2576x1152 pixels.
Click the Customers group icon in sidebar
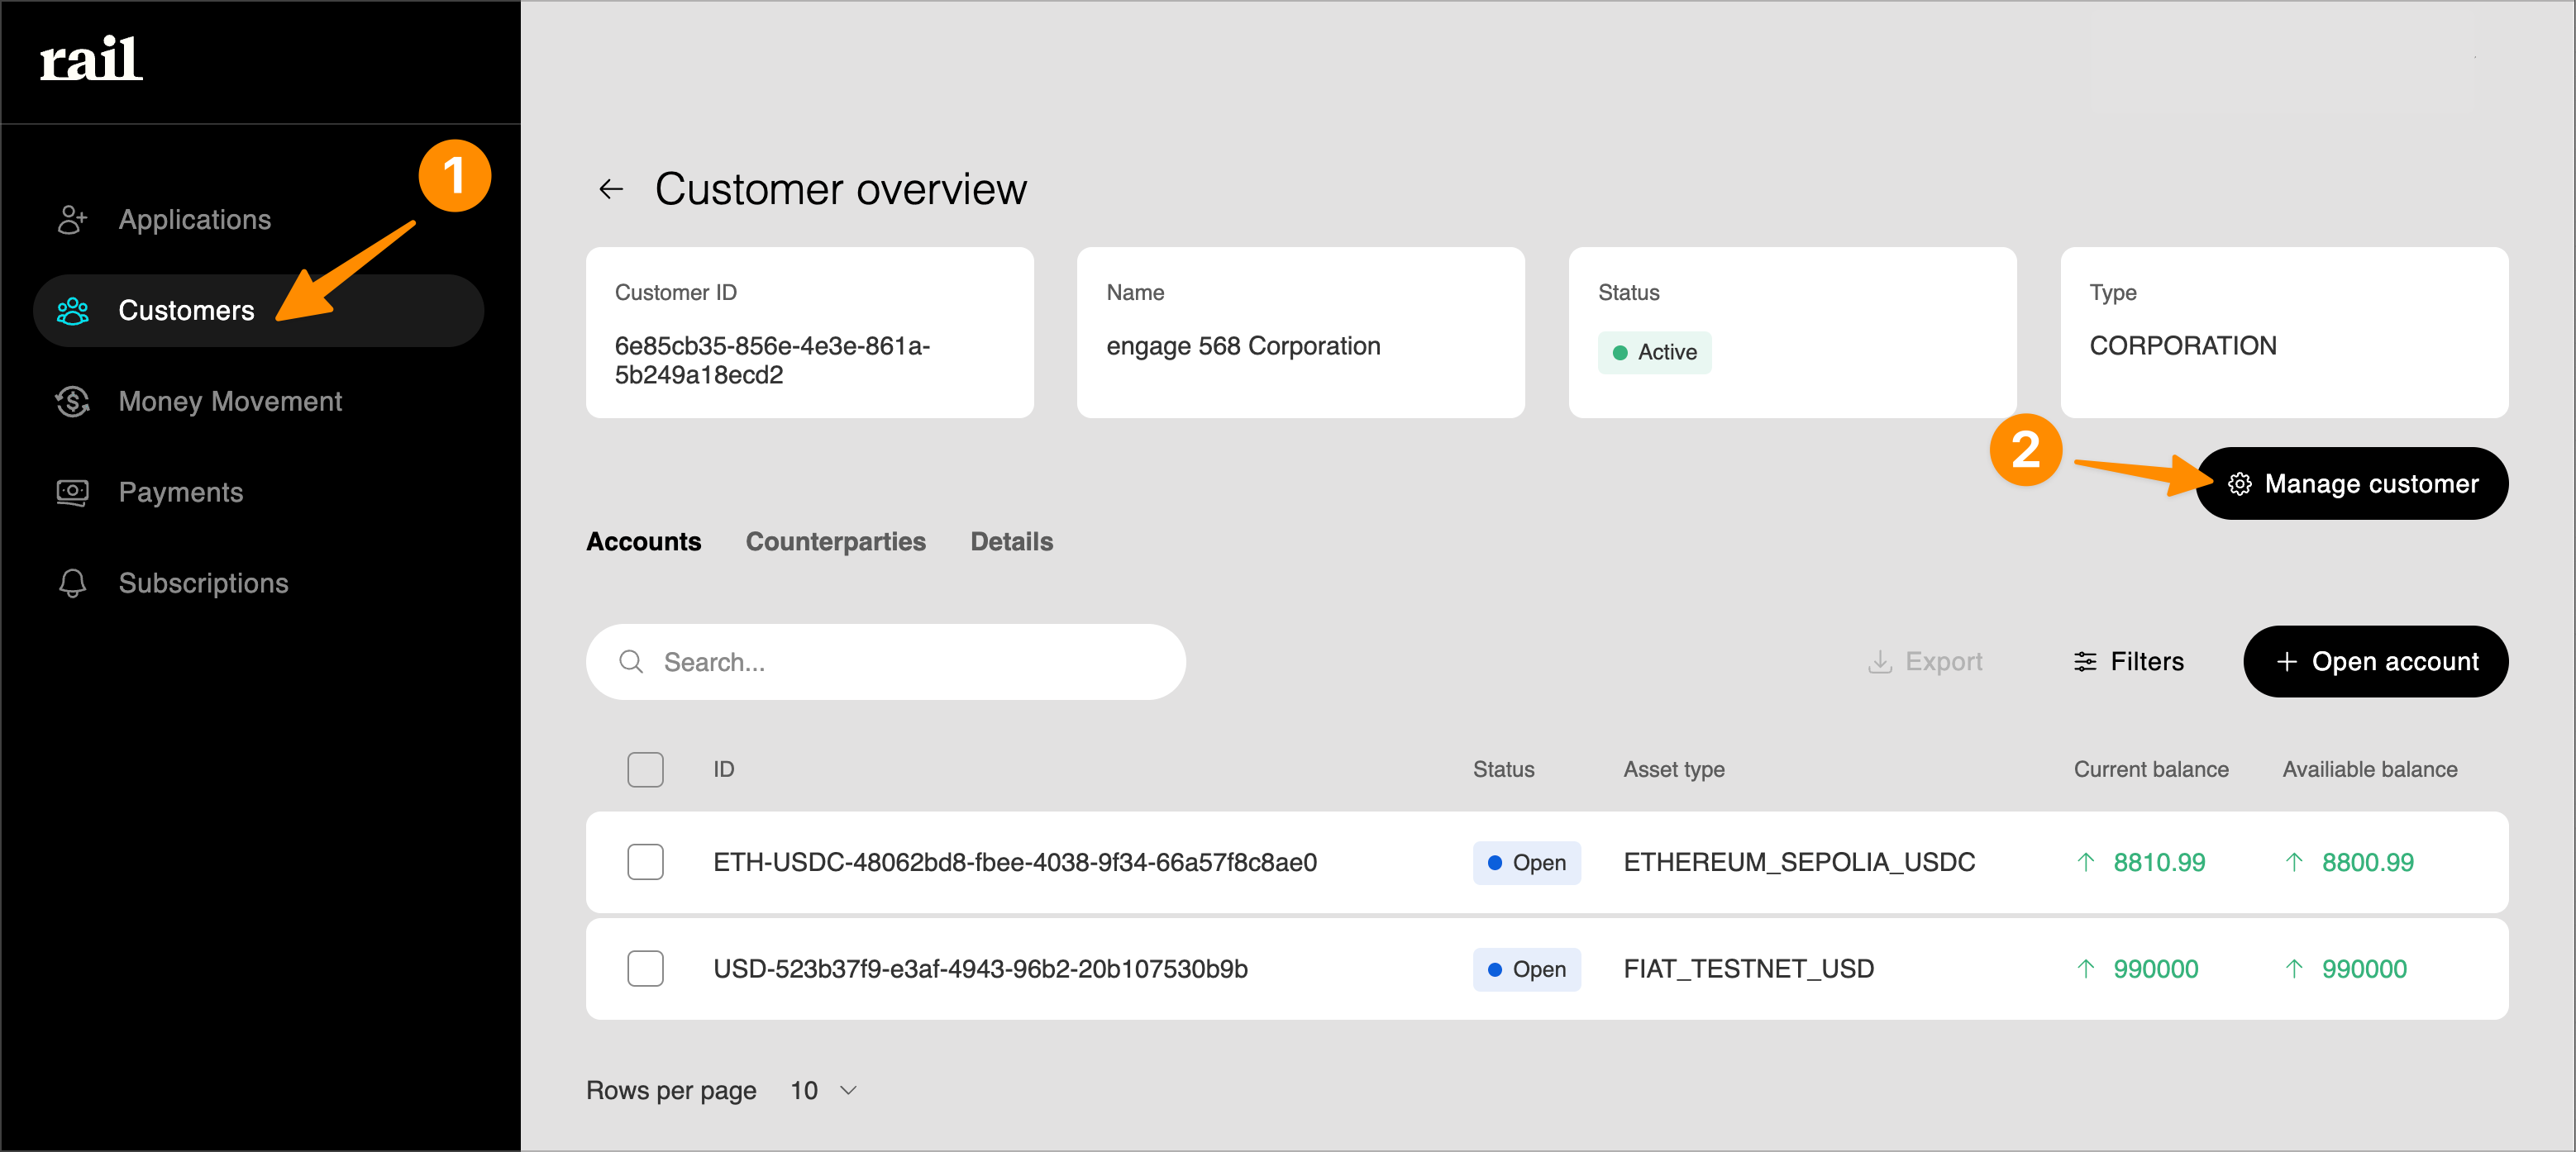[72, 310]
